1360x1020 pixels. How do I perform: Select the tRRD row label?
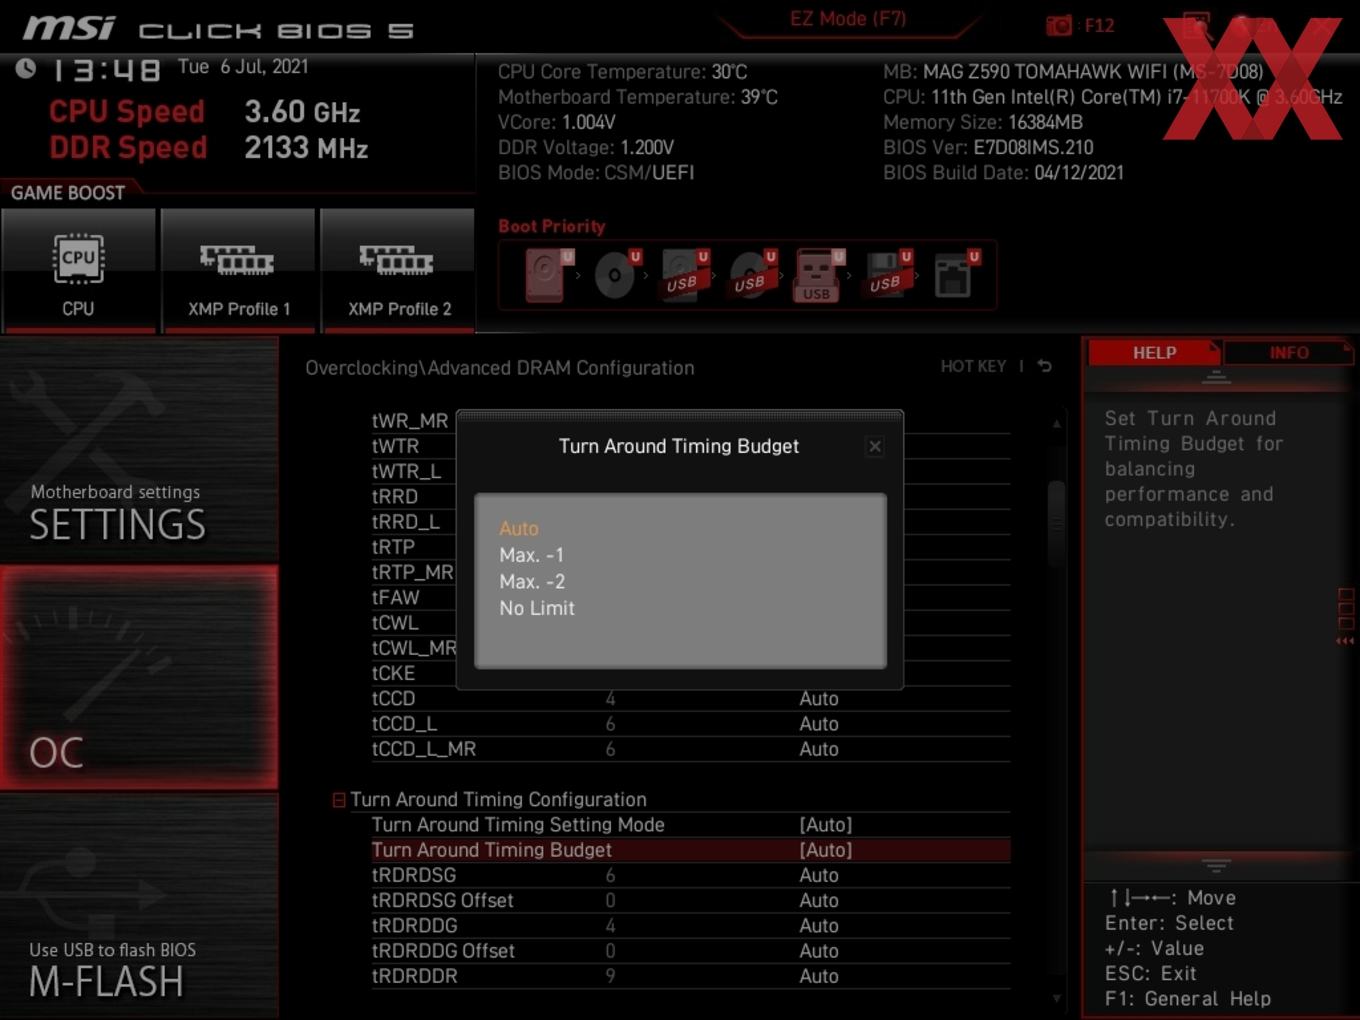point(395,496)
